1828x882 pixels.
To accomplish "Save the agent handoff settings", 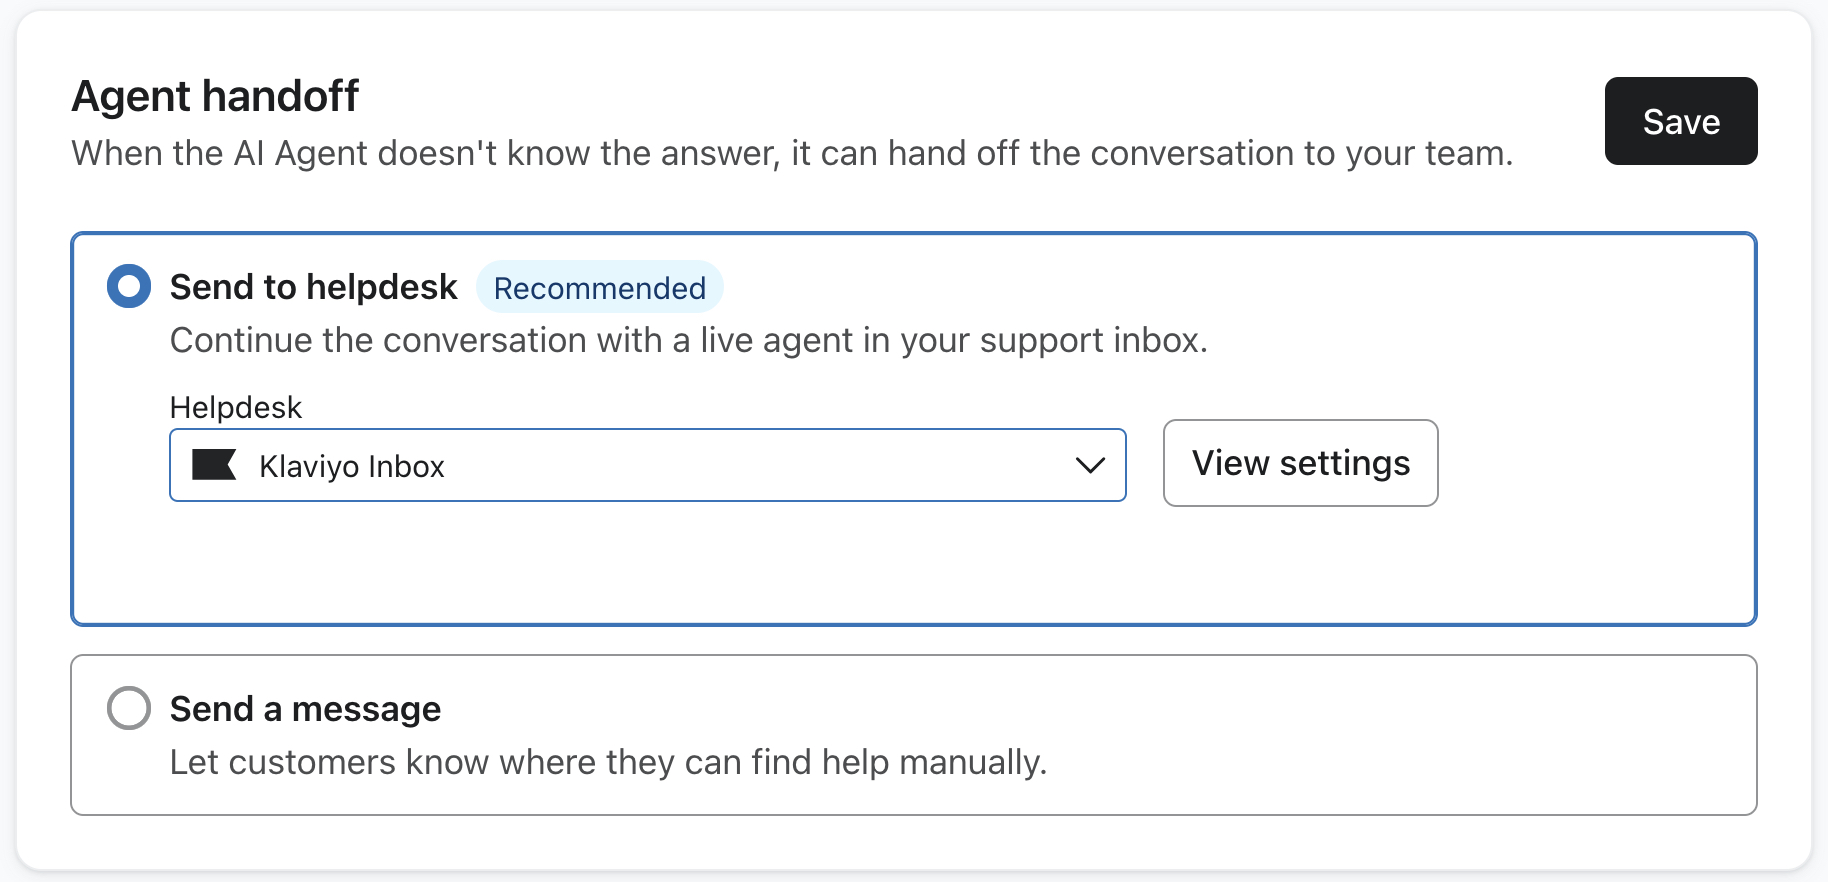I will pos(1680,121).
